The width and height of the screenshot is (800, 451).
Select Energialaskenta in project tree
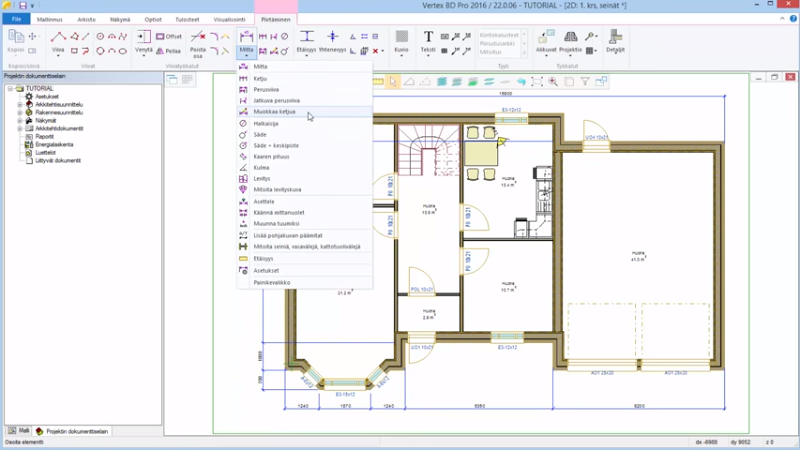(x=52, y=144)
